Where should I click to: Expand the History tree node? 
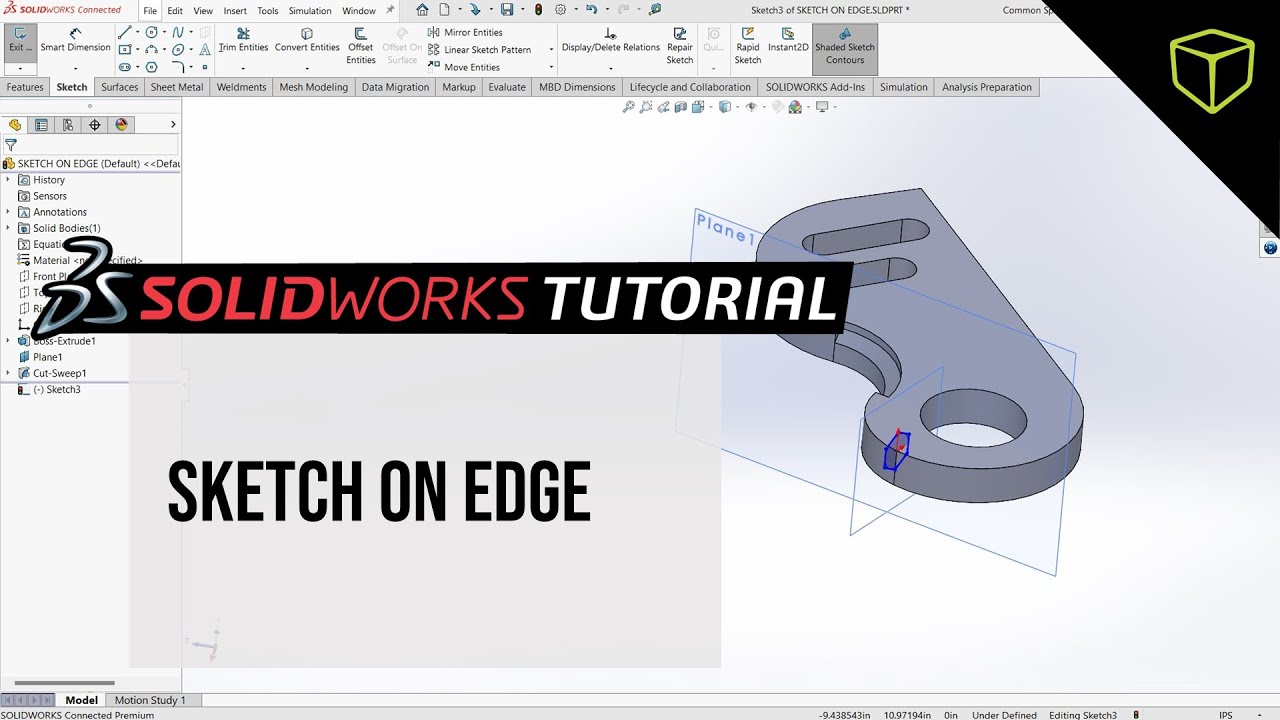pyautogui.click(x=8, y=180)
